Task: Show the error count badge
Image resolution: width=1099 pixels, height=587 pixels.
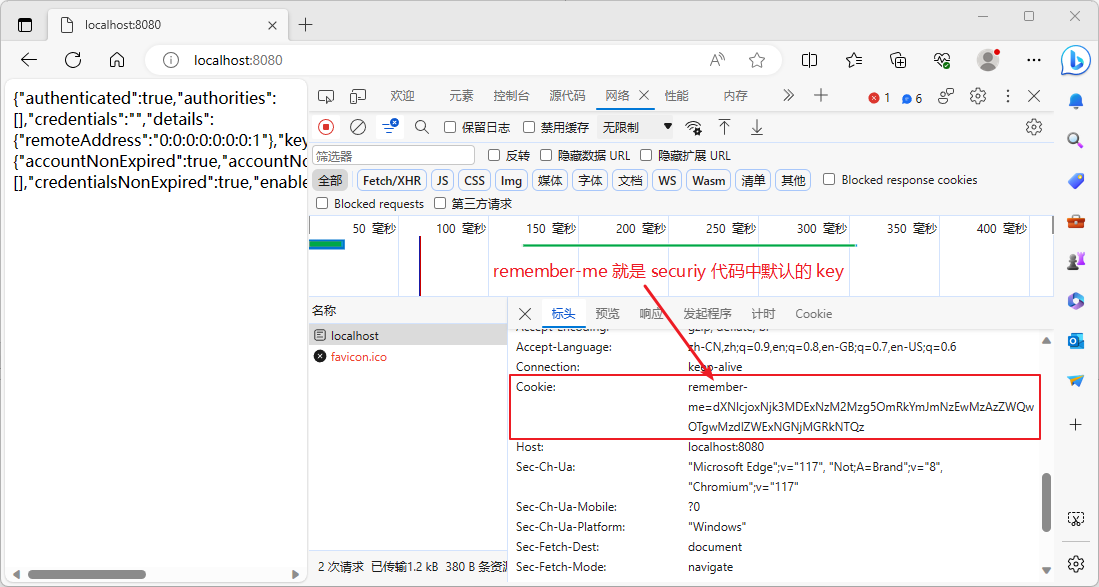Action: tap(879, 98)
